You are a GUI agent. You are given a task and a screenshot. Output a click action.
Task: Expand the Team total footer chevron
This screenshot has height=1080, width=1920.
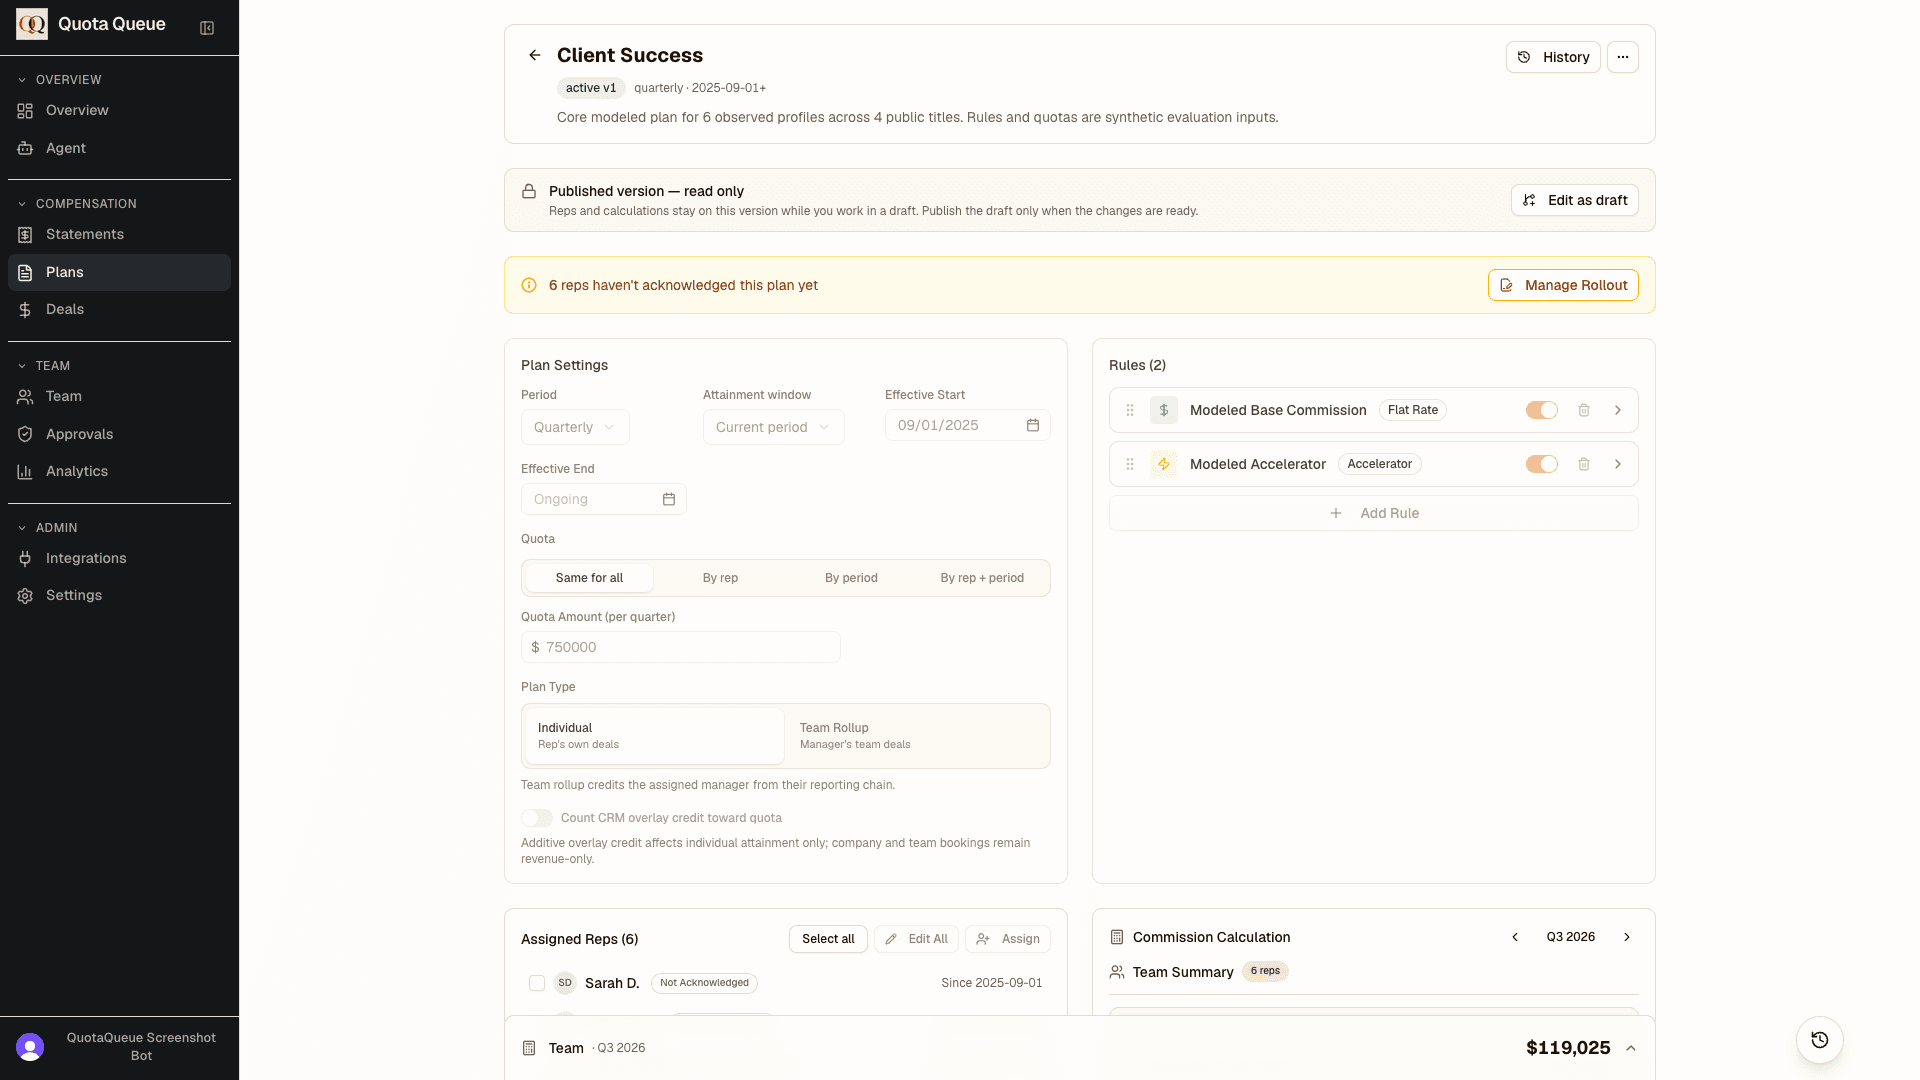click(x=1631, y=1048)
